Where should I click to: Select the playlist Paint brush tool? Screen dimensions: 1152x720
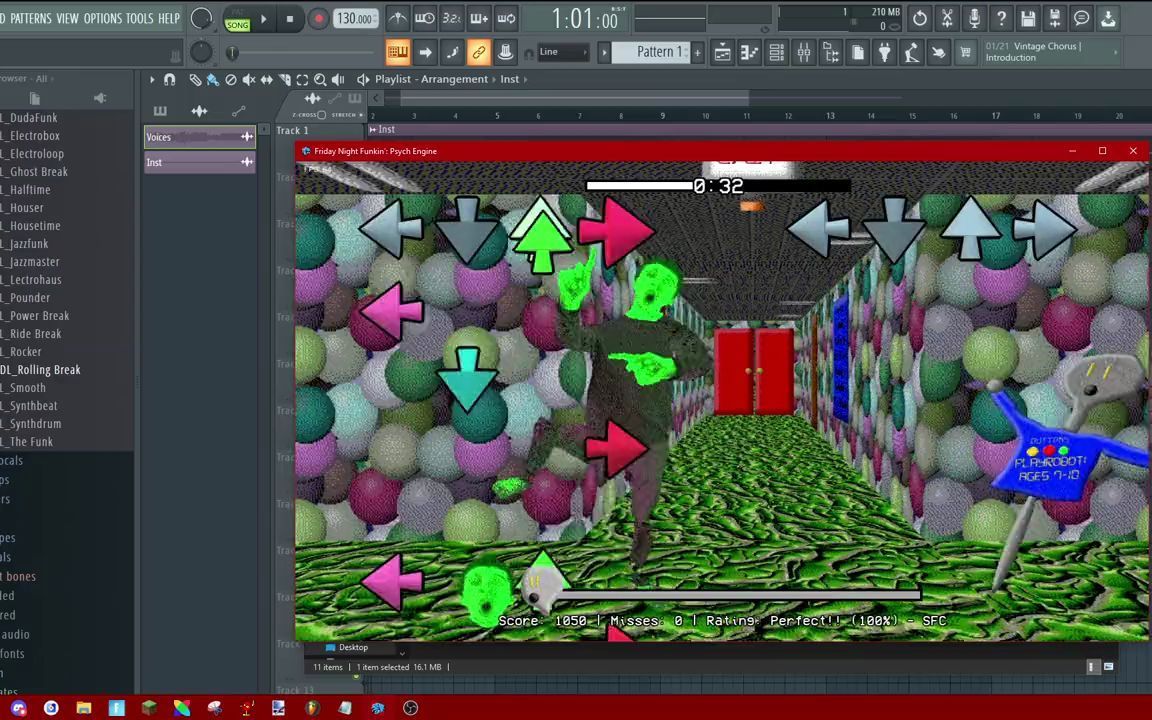click(213, 79)
